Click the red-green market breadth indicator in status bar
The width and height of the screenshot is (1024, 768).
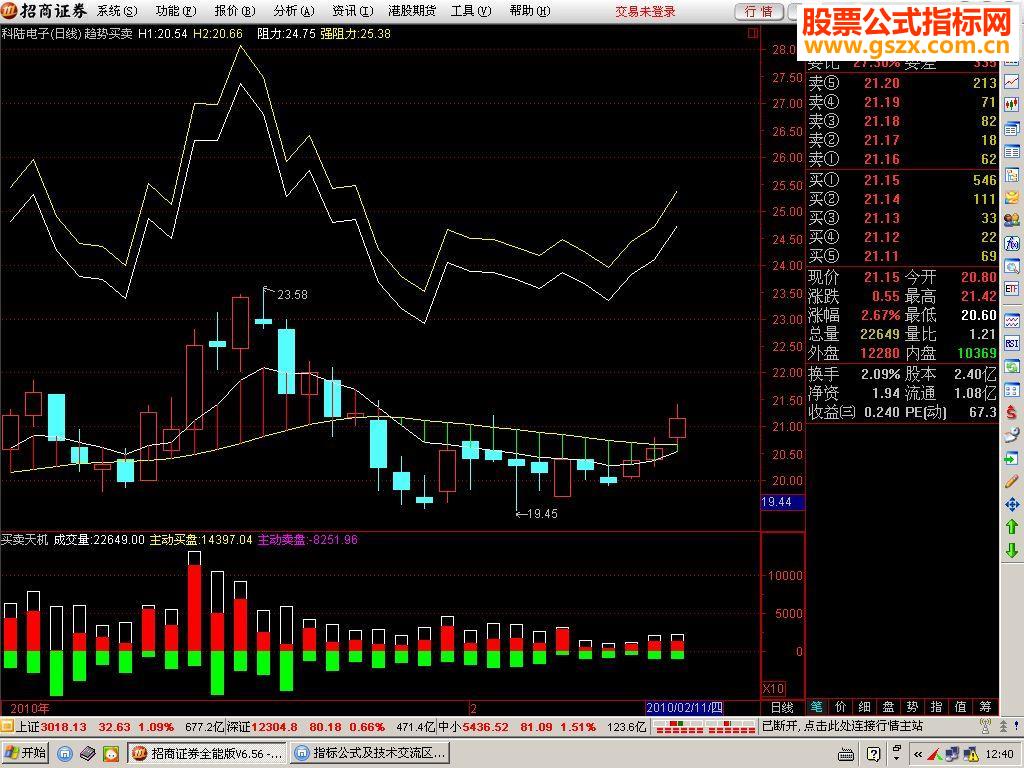704,726
